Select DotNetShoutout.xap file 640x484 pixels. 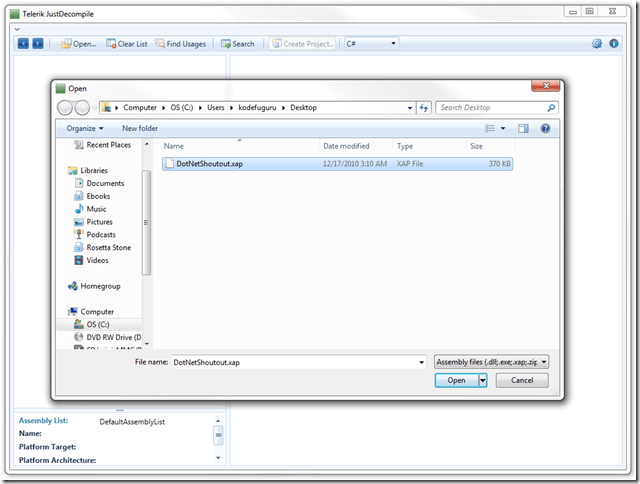(337, 164)
